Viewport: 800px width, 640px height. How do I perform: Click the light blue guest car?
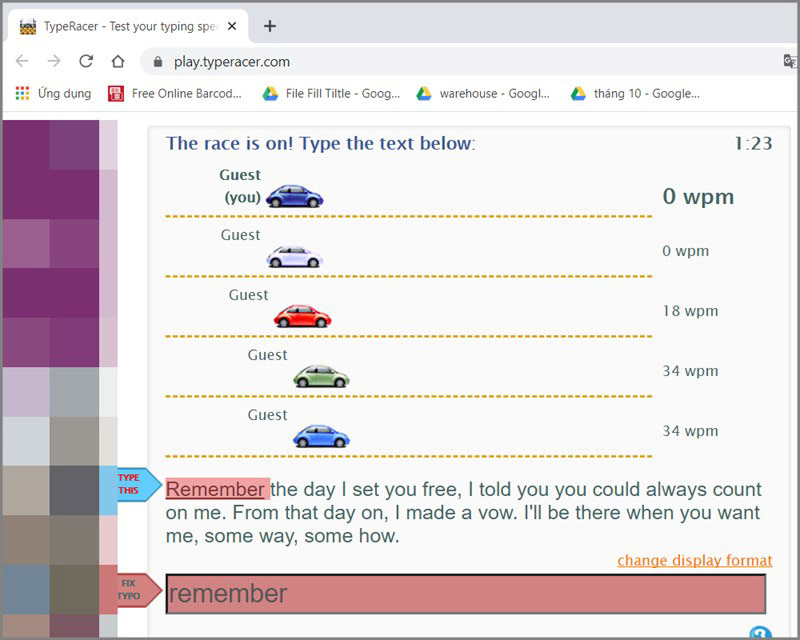point(321,437)
